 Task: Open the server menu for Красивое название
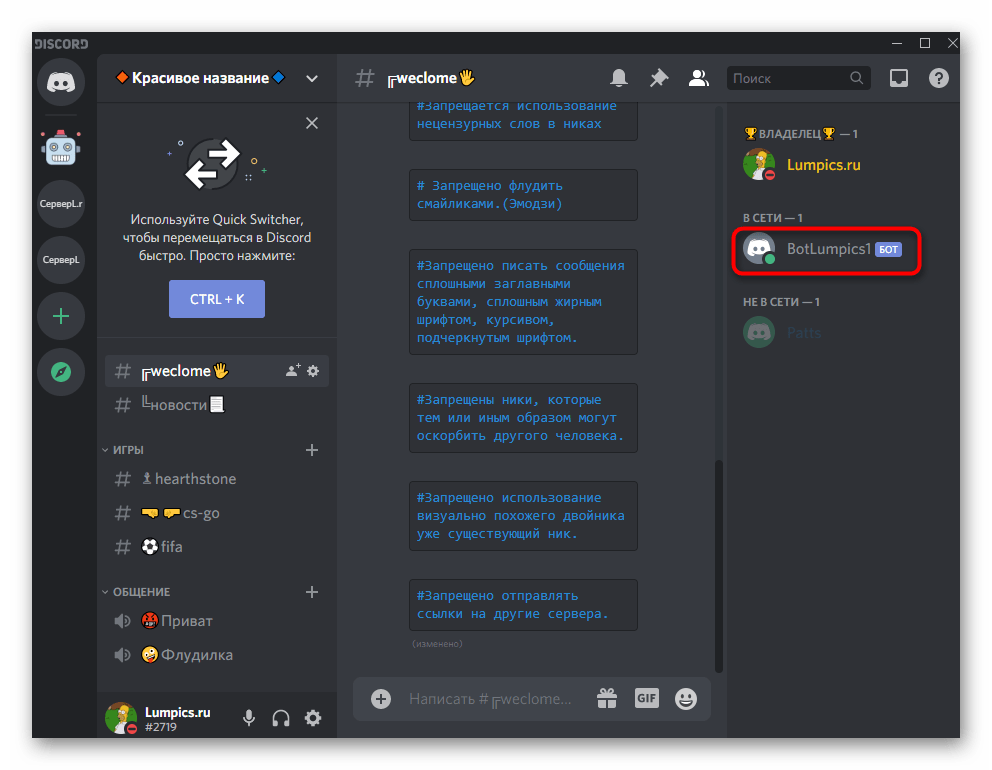click(x=311, y=77)
